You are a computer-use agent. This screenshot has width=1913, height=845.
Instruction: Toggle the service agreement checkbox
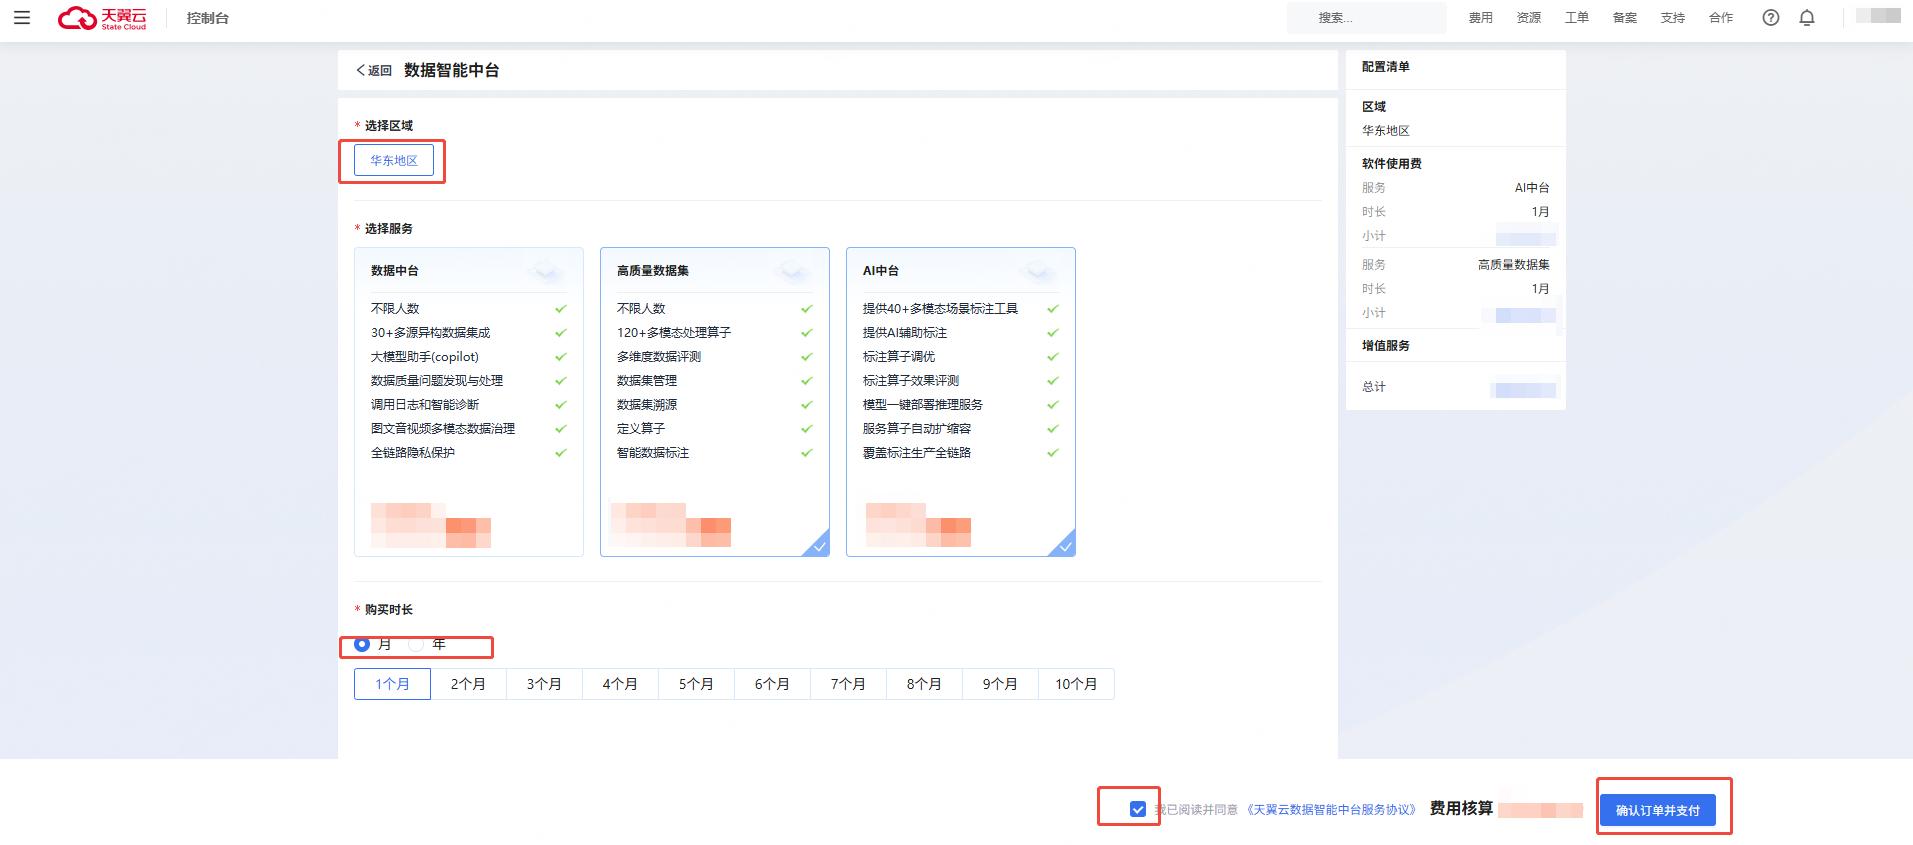tap(1137, 809)
